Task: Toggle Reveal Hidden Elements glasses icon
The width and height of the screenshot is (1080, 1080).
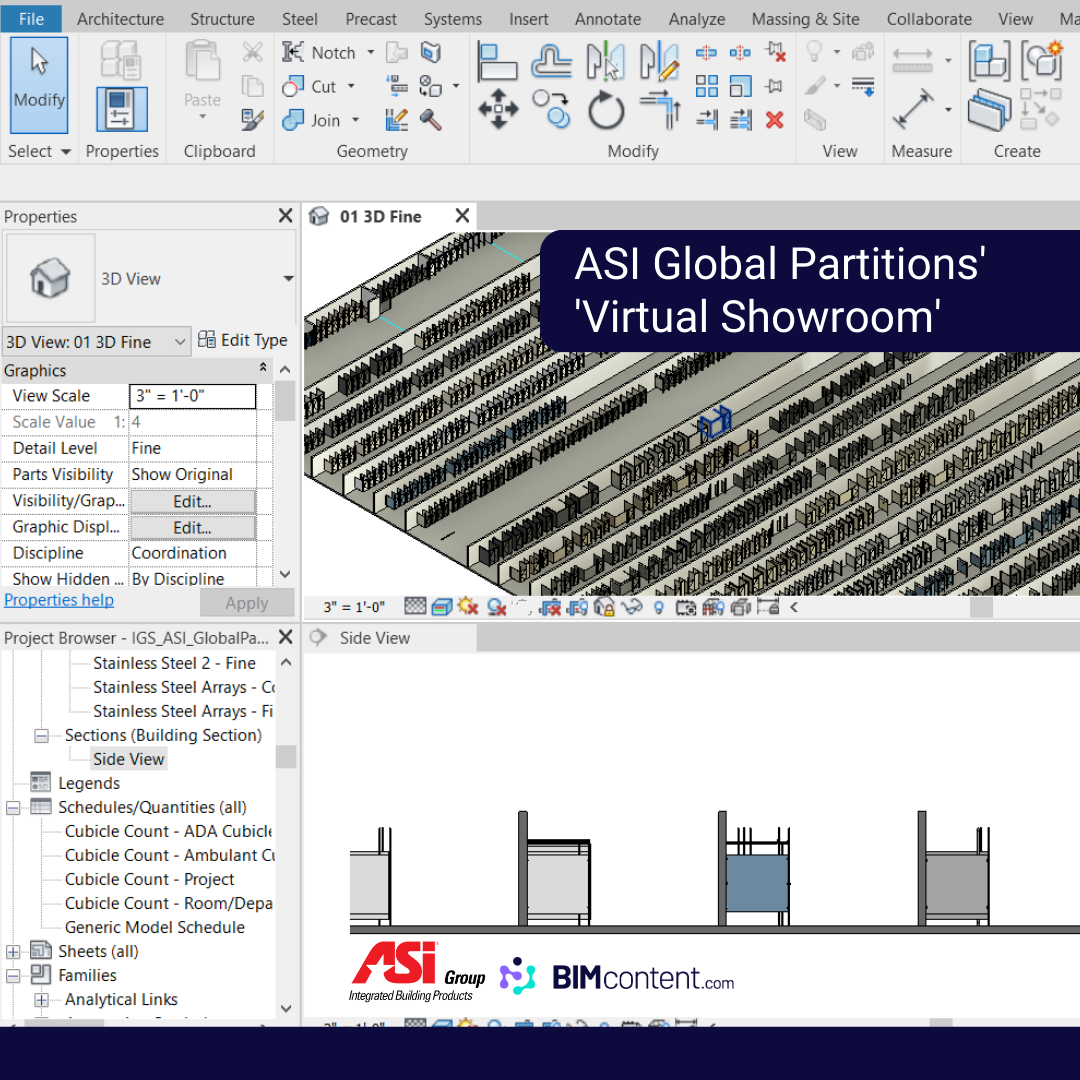Action: pos(629,606)
